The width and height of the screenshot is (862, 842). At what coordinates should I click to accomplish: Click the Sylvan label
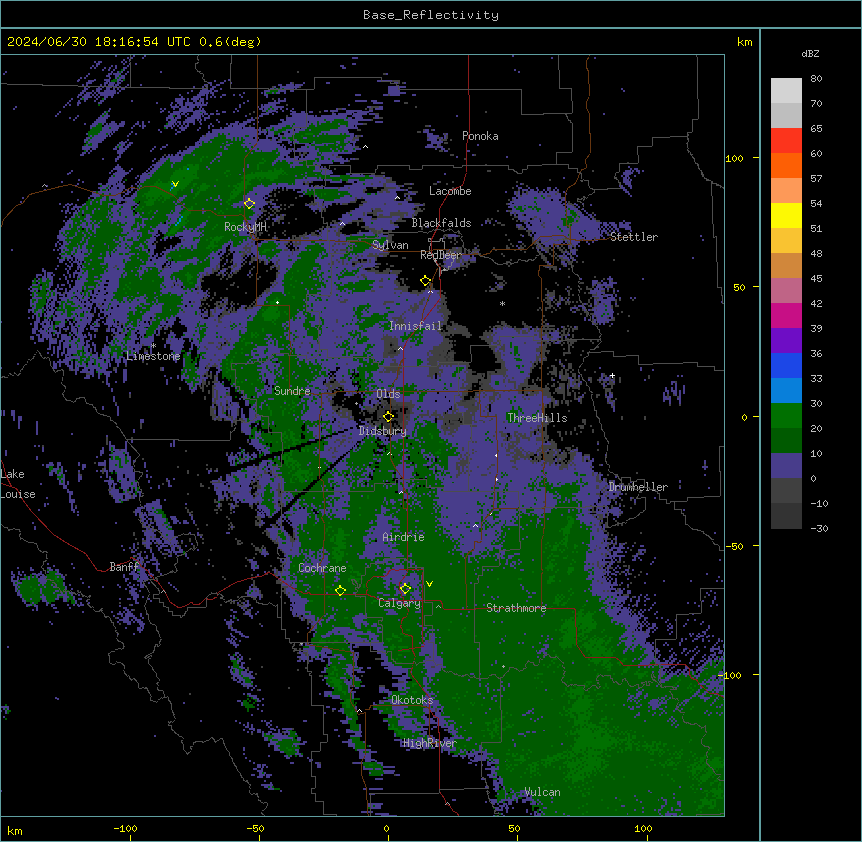pyautogui.click(x=390, y=245)
